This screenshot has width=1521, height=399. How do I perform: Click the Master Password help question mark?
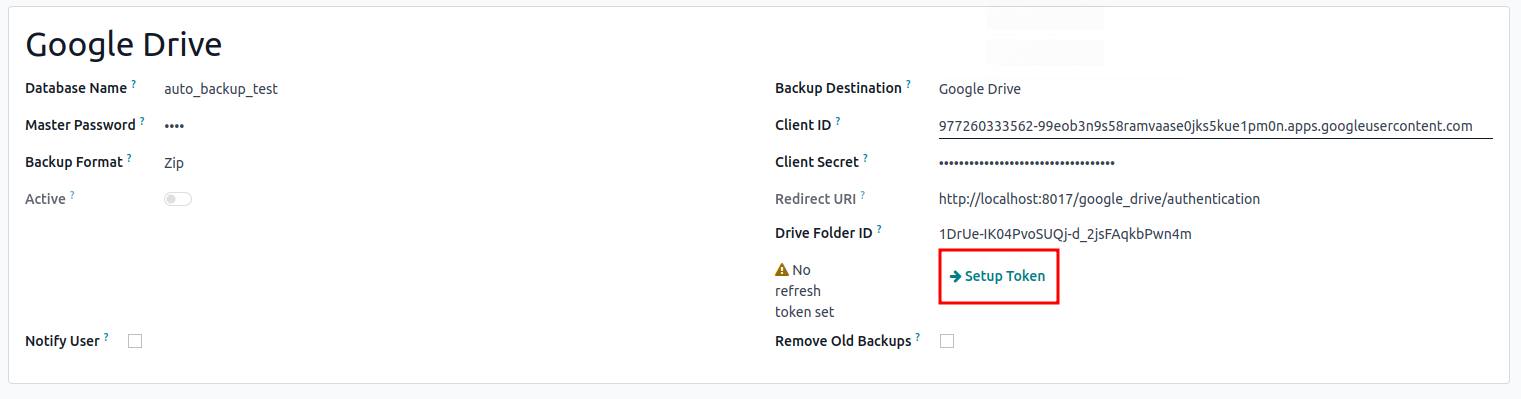(x=142, y=122)
